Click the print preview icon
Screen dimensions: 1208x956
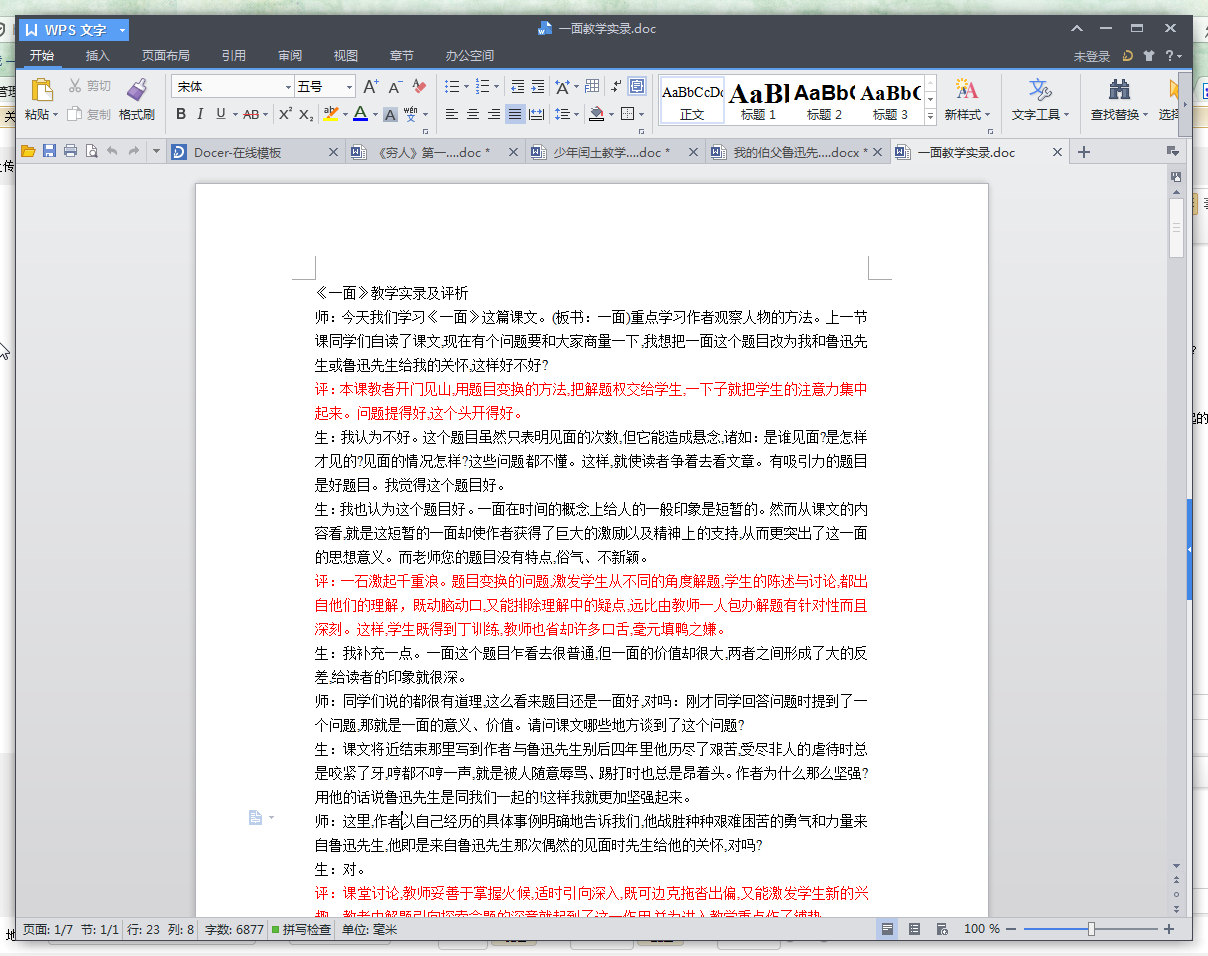tap(91, 152)
